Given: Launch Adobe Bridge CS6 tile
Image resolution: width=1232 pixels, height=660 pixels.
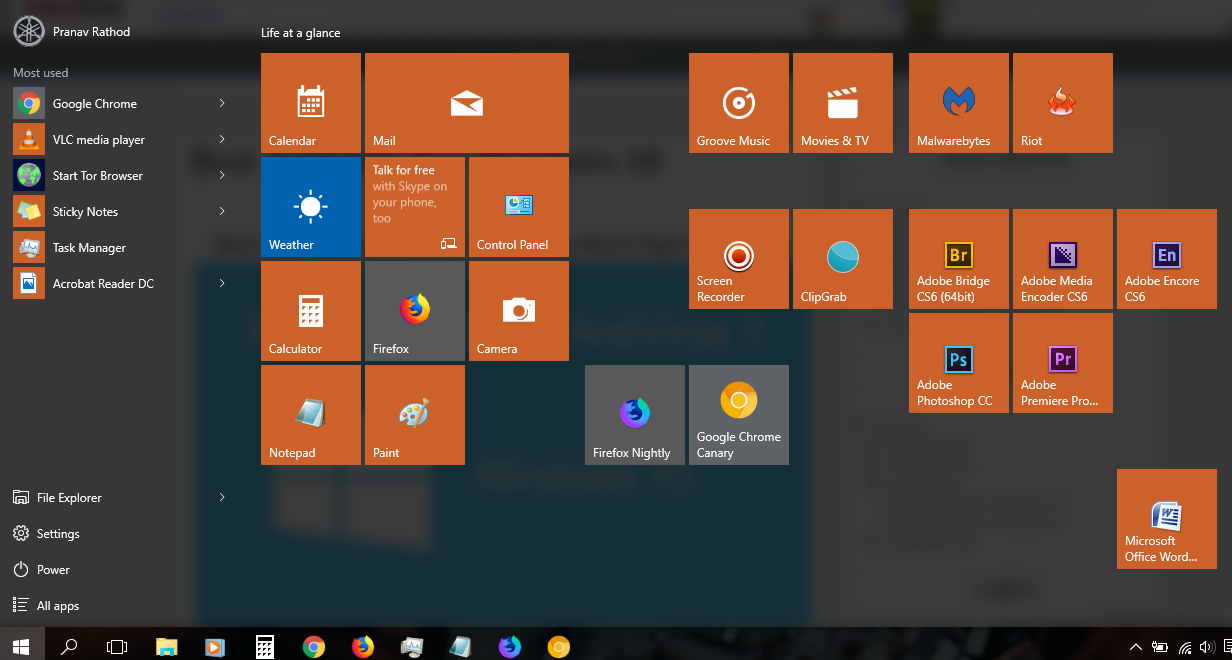Looking at the screenshot, I should (959, 259).
